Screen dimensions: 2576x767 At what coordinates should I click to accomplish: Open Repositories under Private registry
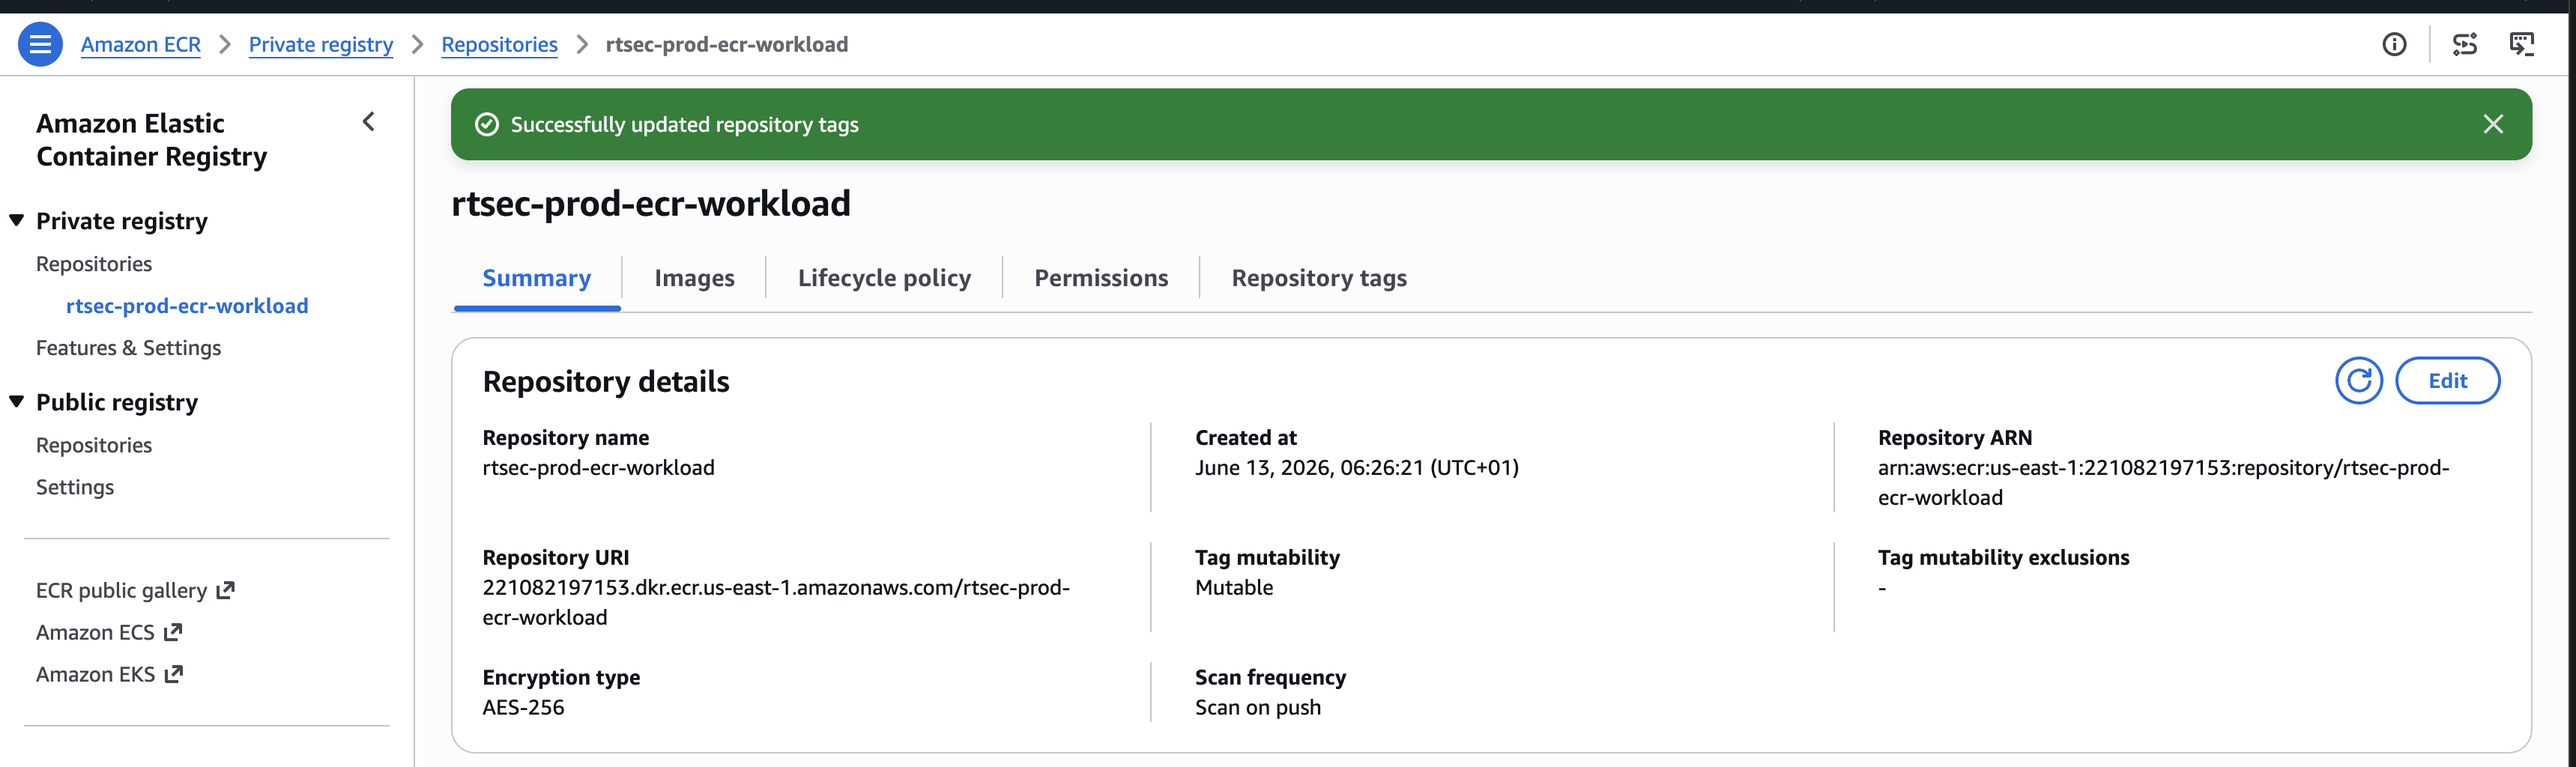point(94,264)
